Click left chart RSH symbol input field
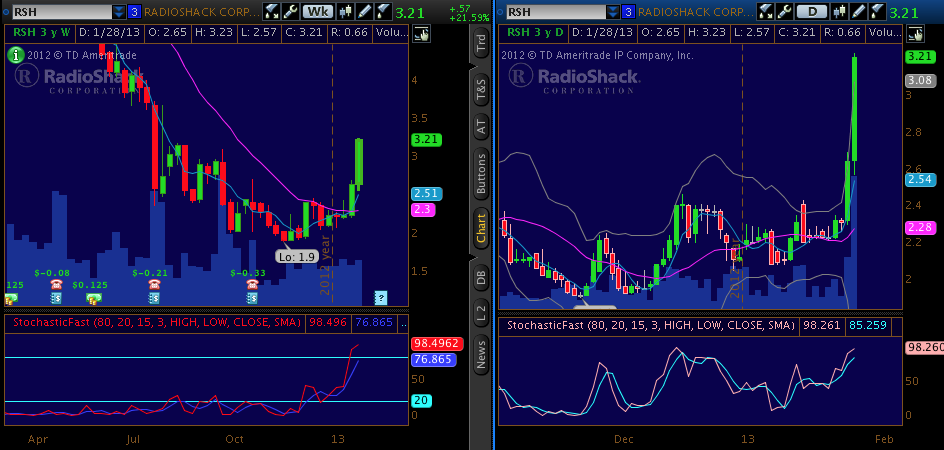The image size is (944, 450). coord(62,11)
